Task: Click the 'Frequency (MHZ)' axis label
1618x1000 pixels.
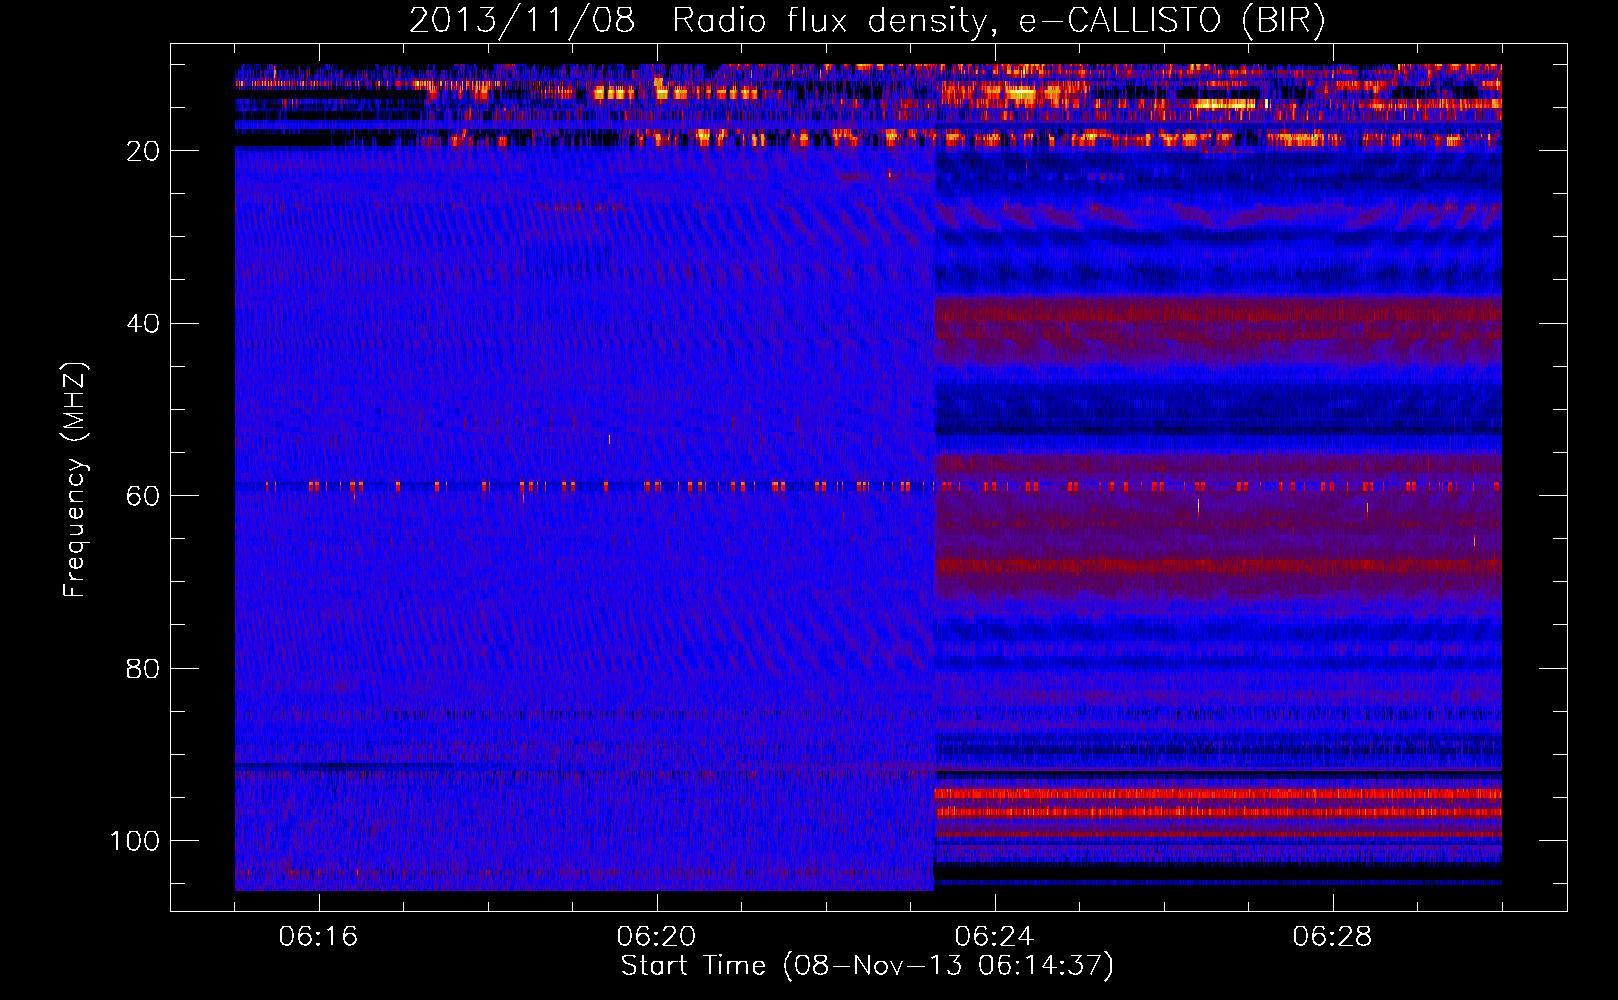Action: [75, 480]
